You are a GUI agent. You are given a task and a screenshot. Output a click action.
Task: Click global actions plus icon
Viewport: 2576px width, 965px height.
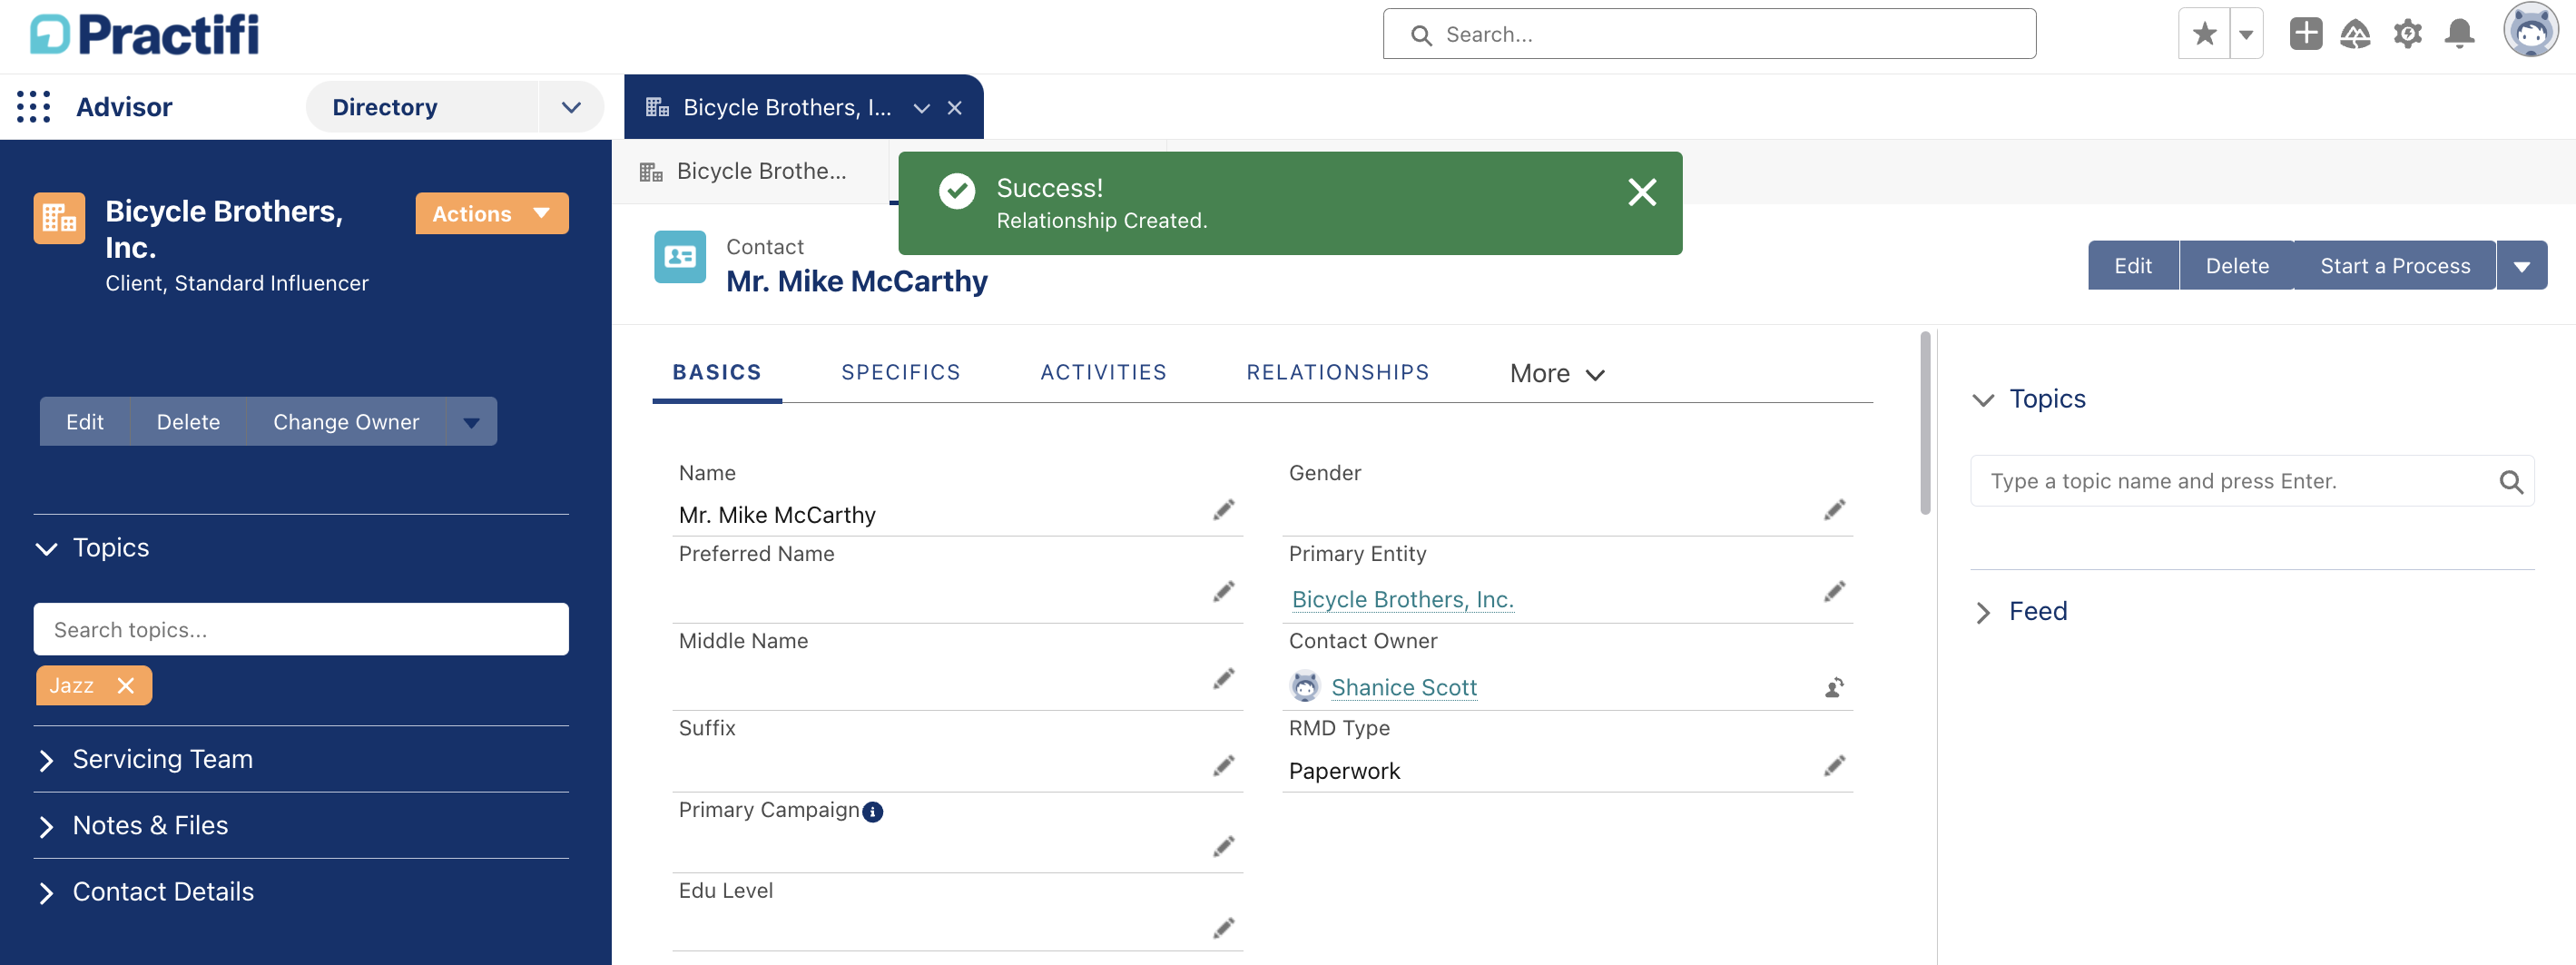pyautogui.click(x=2306, y=34)
